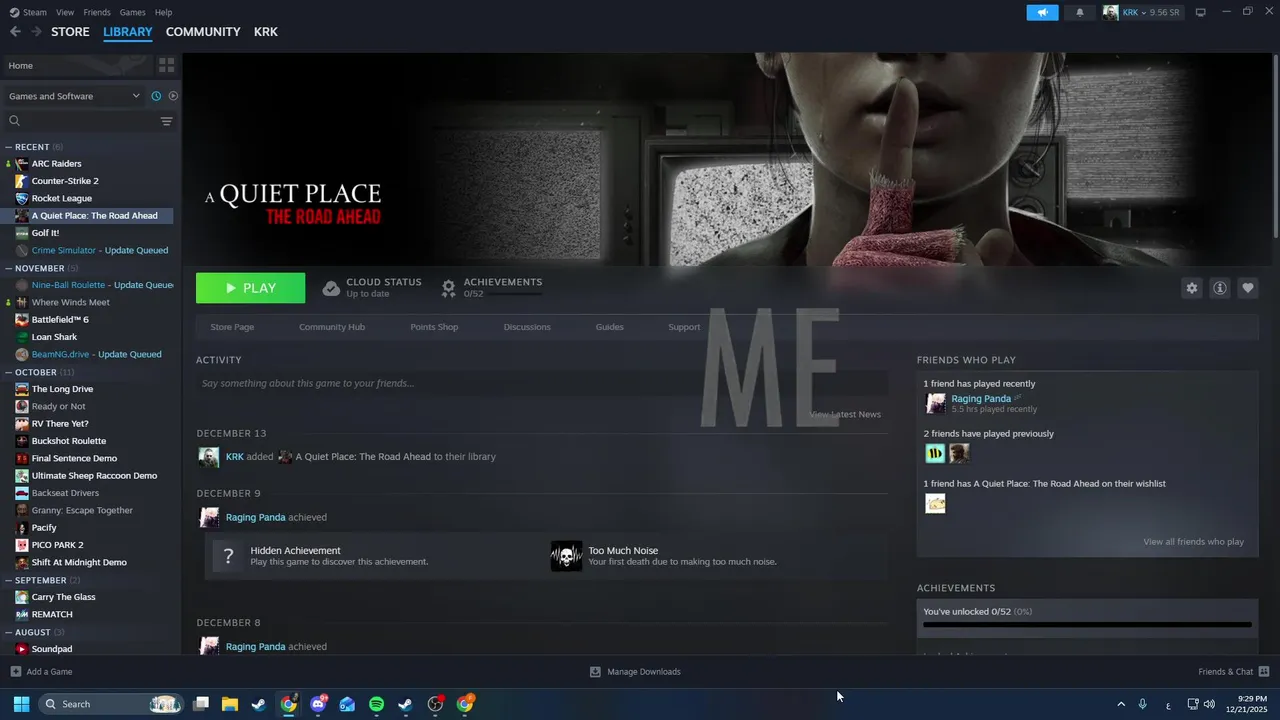Image resolution: width=1280 pixels, height=720 pixels.
Task: Open the Discussions link
Action: [527, 327]
